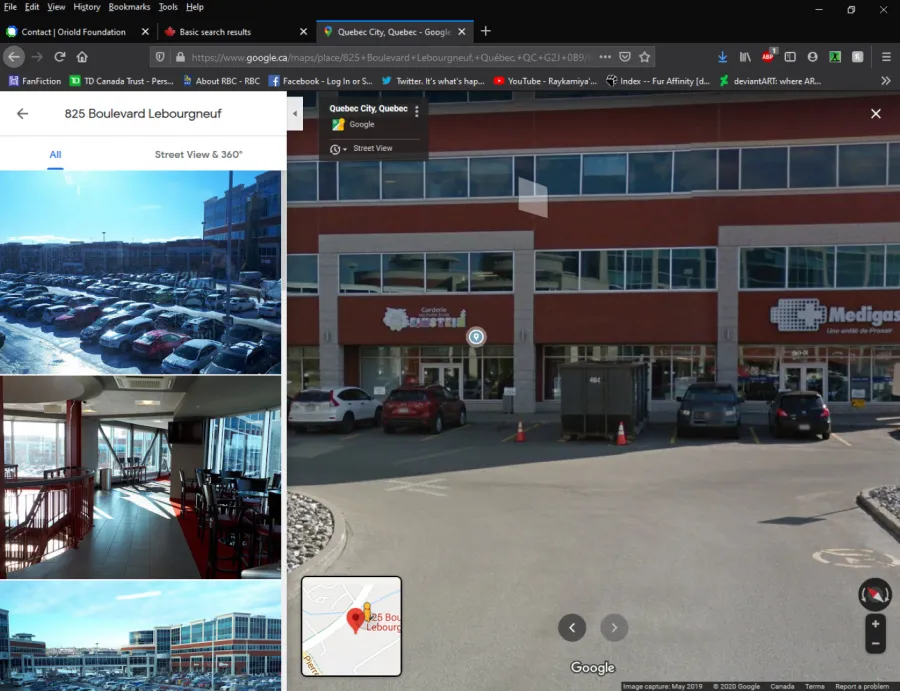Open the File menu

10,7
